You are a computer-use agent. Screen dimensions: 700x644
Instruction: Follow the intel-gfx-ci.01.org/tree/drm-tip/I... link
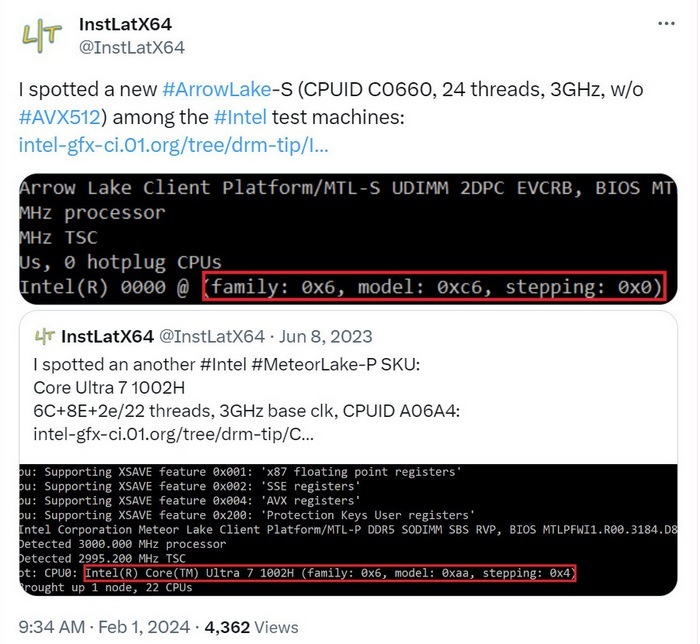point(174,145)
